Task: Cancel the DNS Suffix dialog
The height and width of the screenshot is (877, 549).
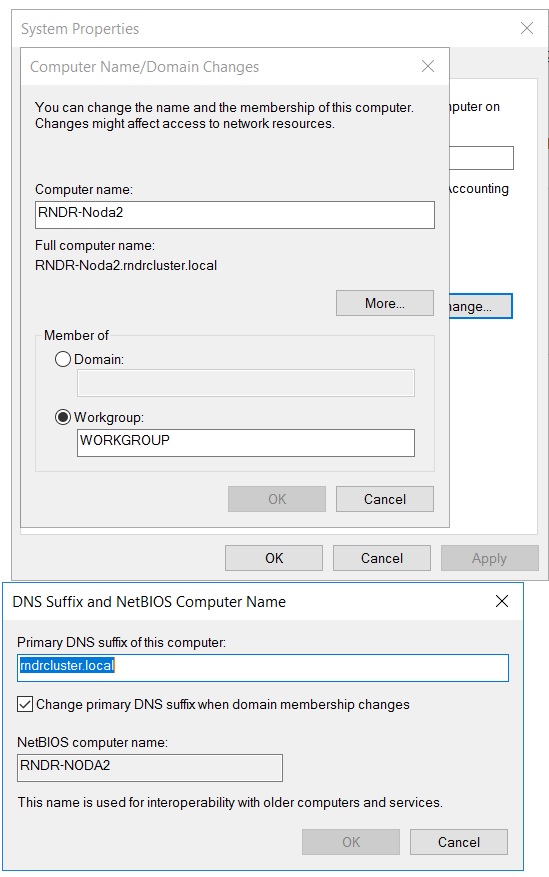Action: point(458,842)
